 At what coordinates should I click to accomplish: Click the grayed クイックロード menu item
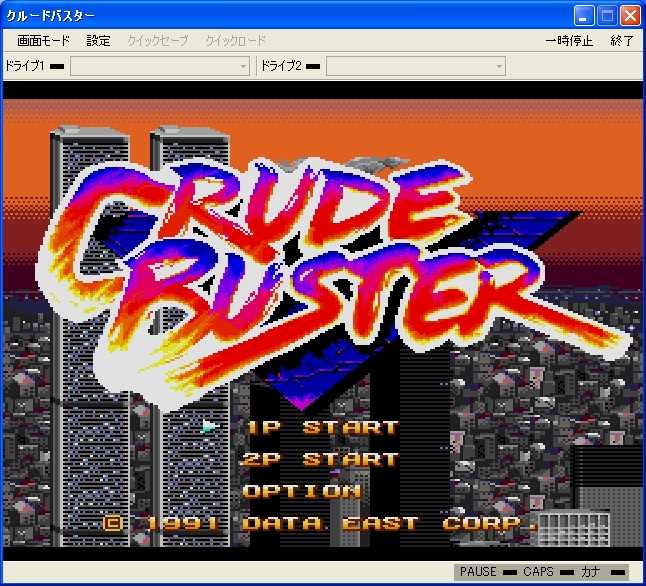click(x=236, y=41)
